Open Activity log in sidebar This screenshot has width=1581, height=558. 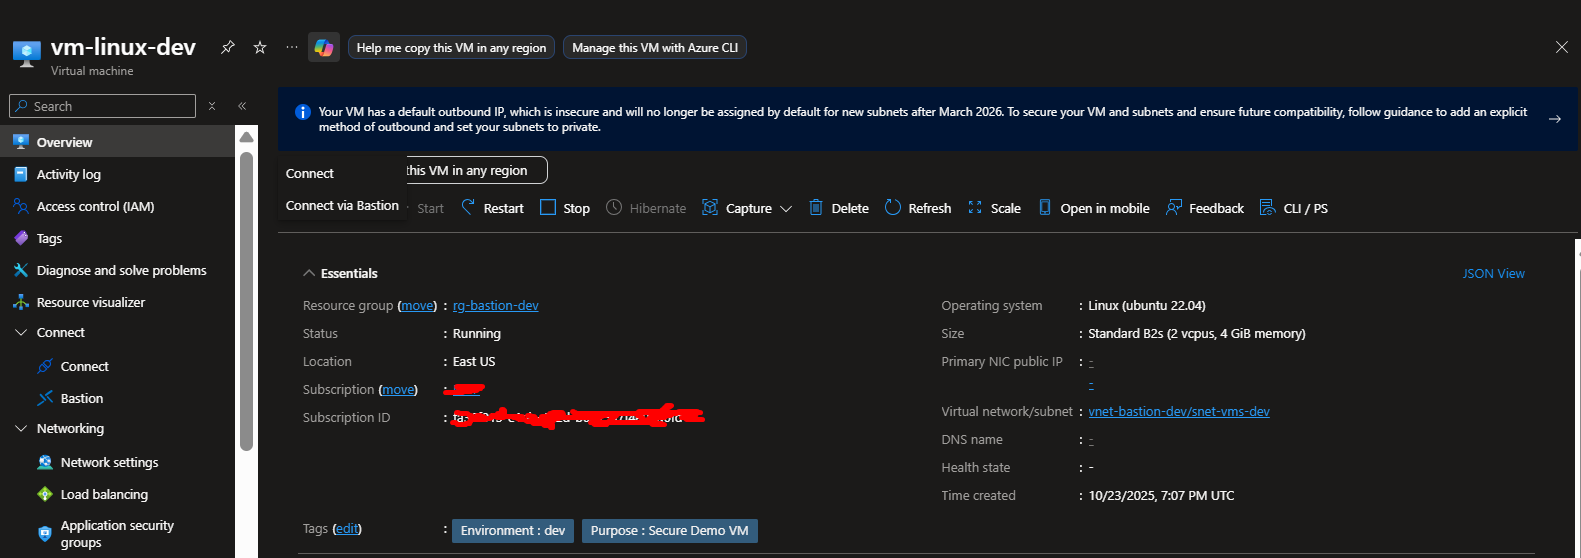[68, 174]
